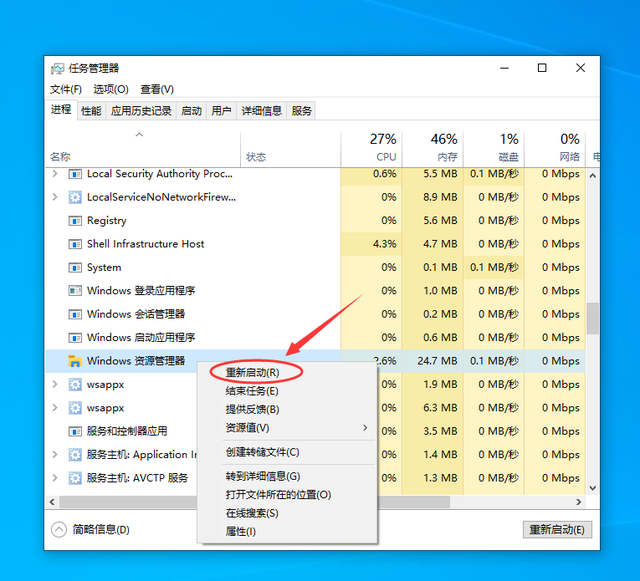Switch to the 性能 tab
This screenshot has width=640, height=581.
tap(91, 111)
